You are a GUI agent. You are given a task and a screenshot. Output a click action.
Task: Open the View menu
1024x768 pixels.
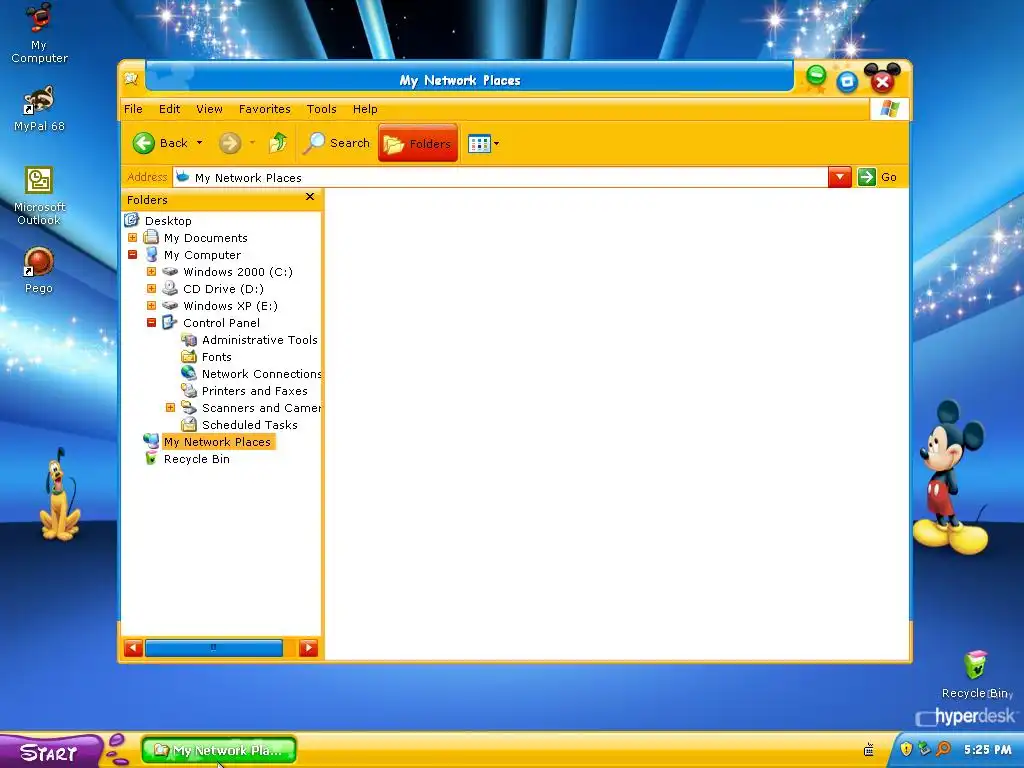pyautogui.click(x=209, y=109)
